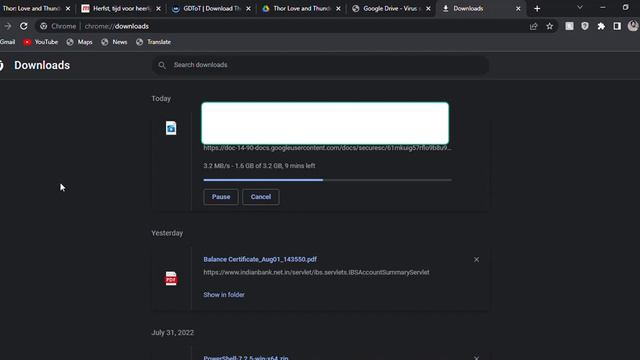Open the Extensions puzzle icon
Image resolution: width=640 pixels, height=360 pixels.
pos(601,26)
